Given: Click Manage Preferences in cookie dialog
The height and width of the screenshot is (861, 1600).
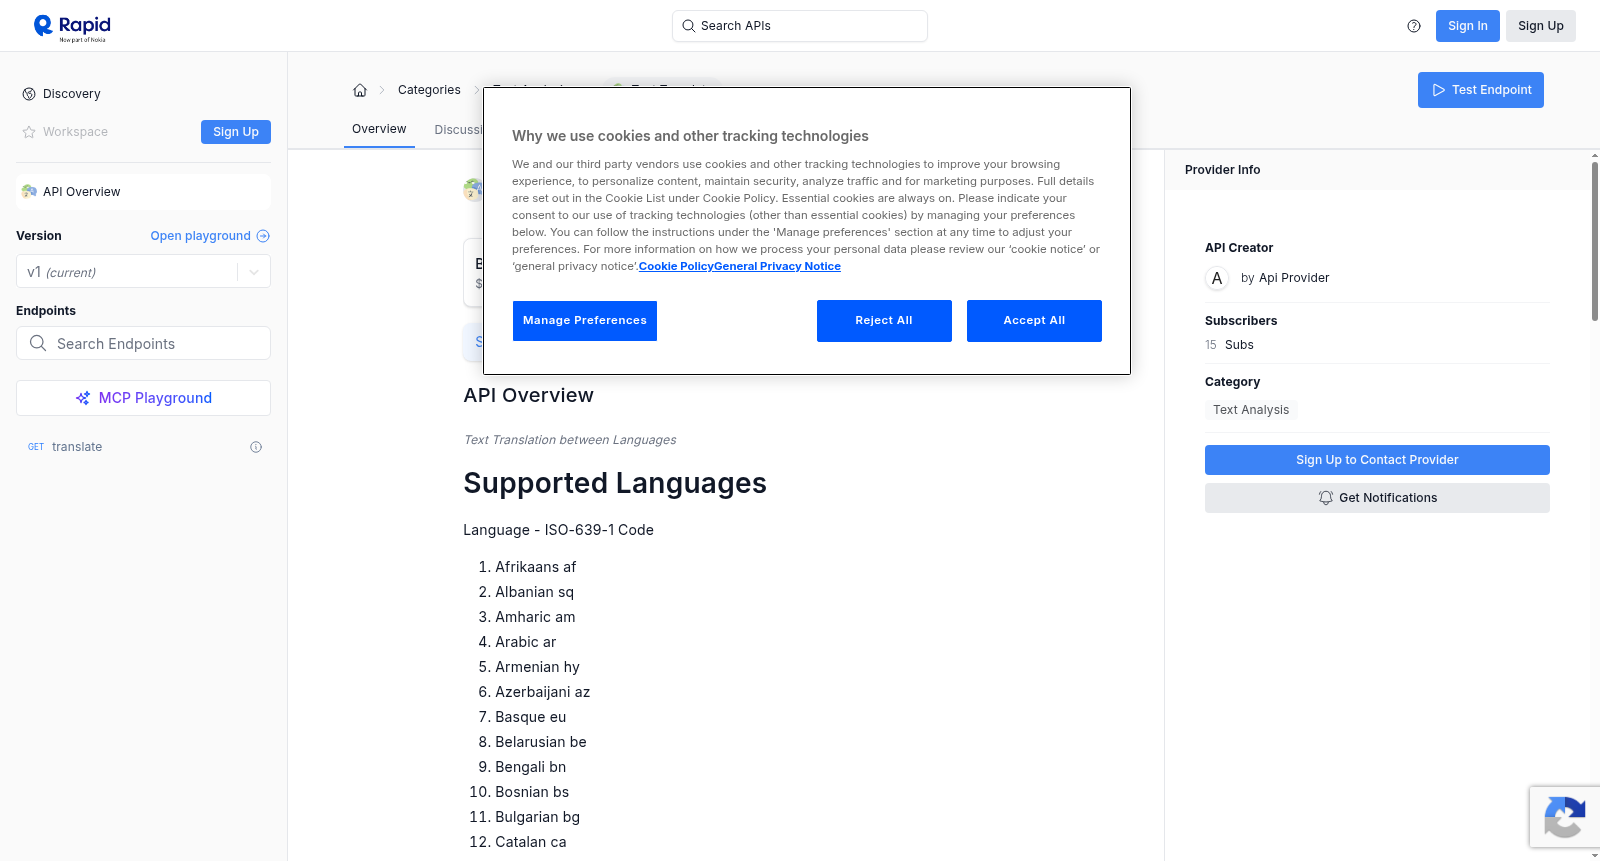Looking at the screenshot, I should coord(585,321).
